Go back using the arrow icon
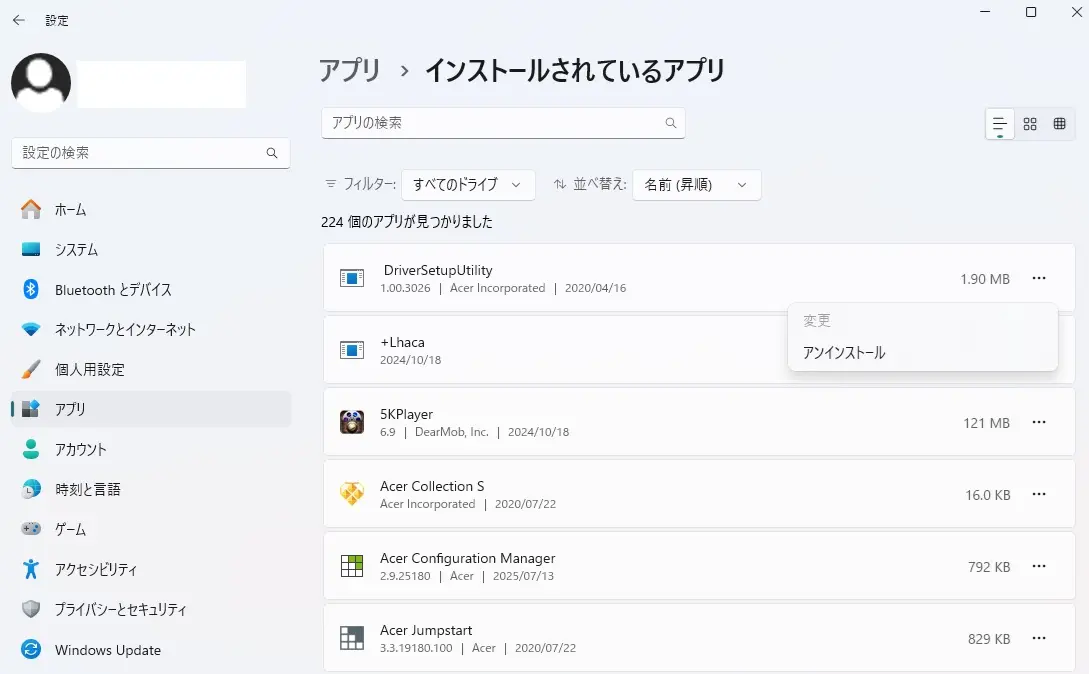The image size is (1089, 674). pyautogui.click(x=19, y=20)
